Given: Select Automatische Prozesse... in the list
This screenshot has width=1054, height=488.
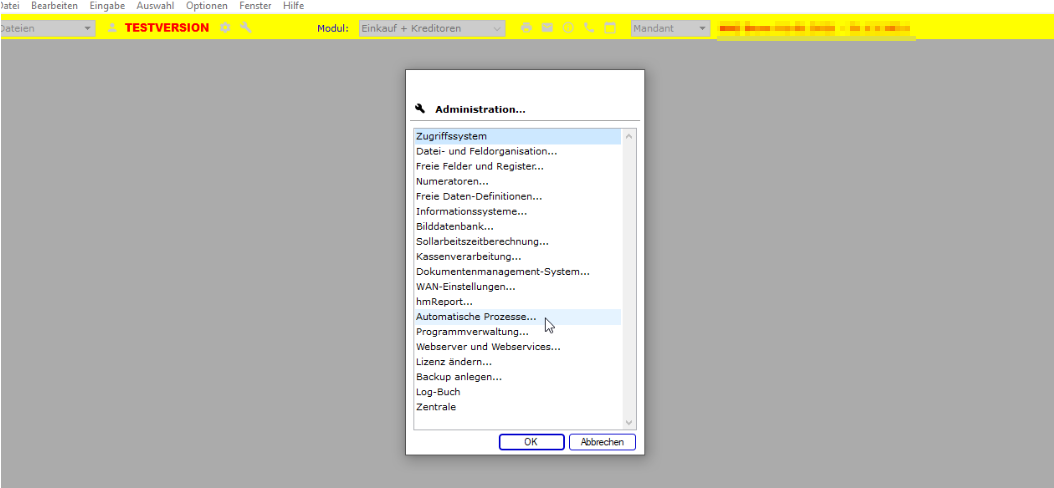Looking at the screenshot, I should (476, 317).
